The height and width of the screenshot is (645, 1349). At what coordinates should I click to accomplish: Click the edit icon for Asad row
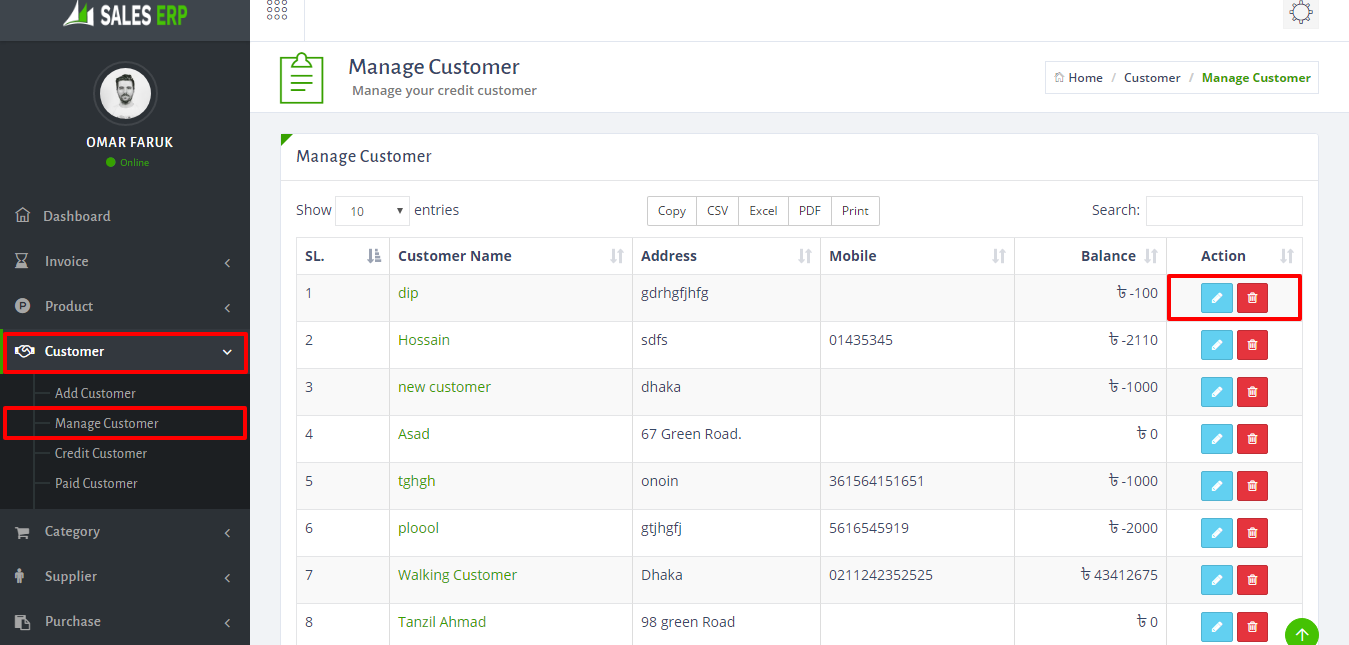[x=1216, y=439]
